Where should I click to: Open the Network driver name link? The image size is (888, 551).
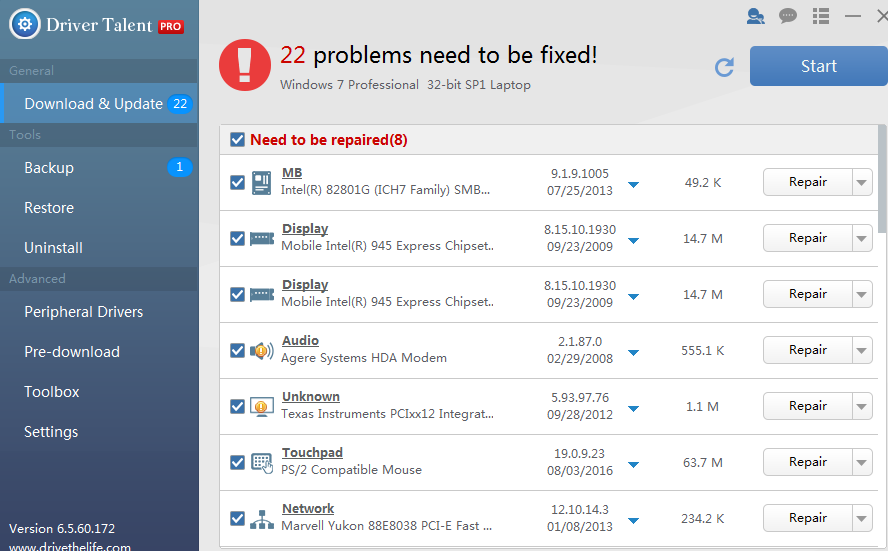308,509
